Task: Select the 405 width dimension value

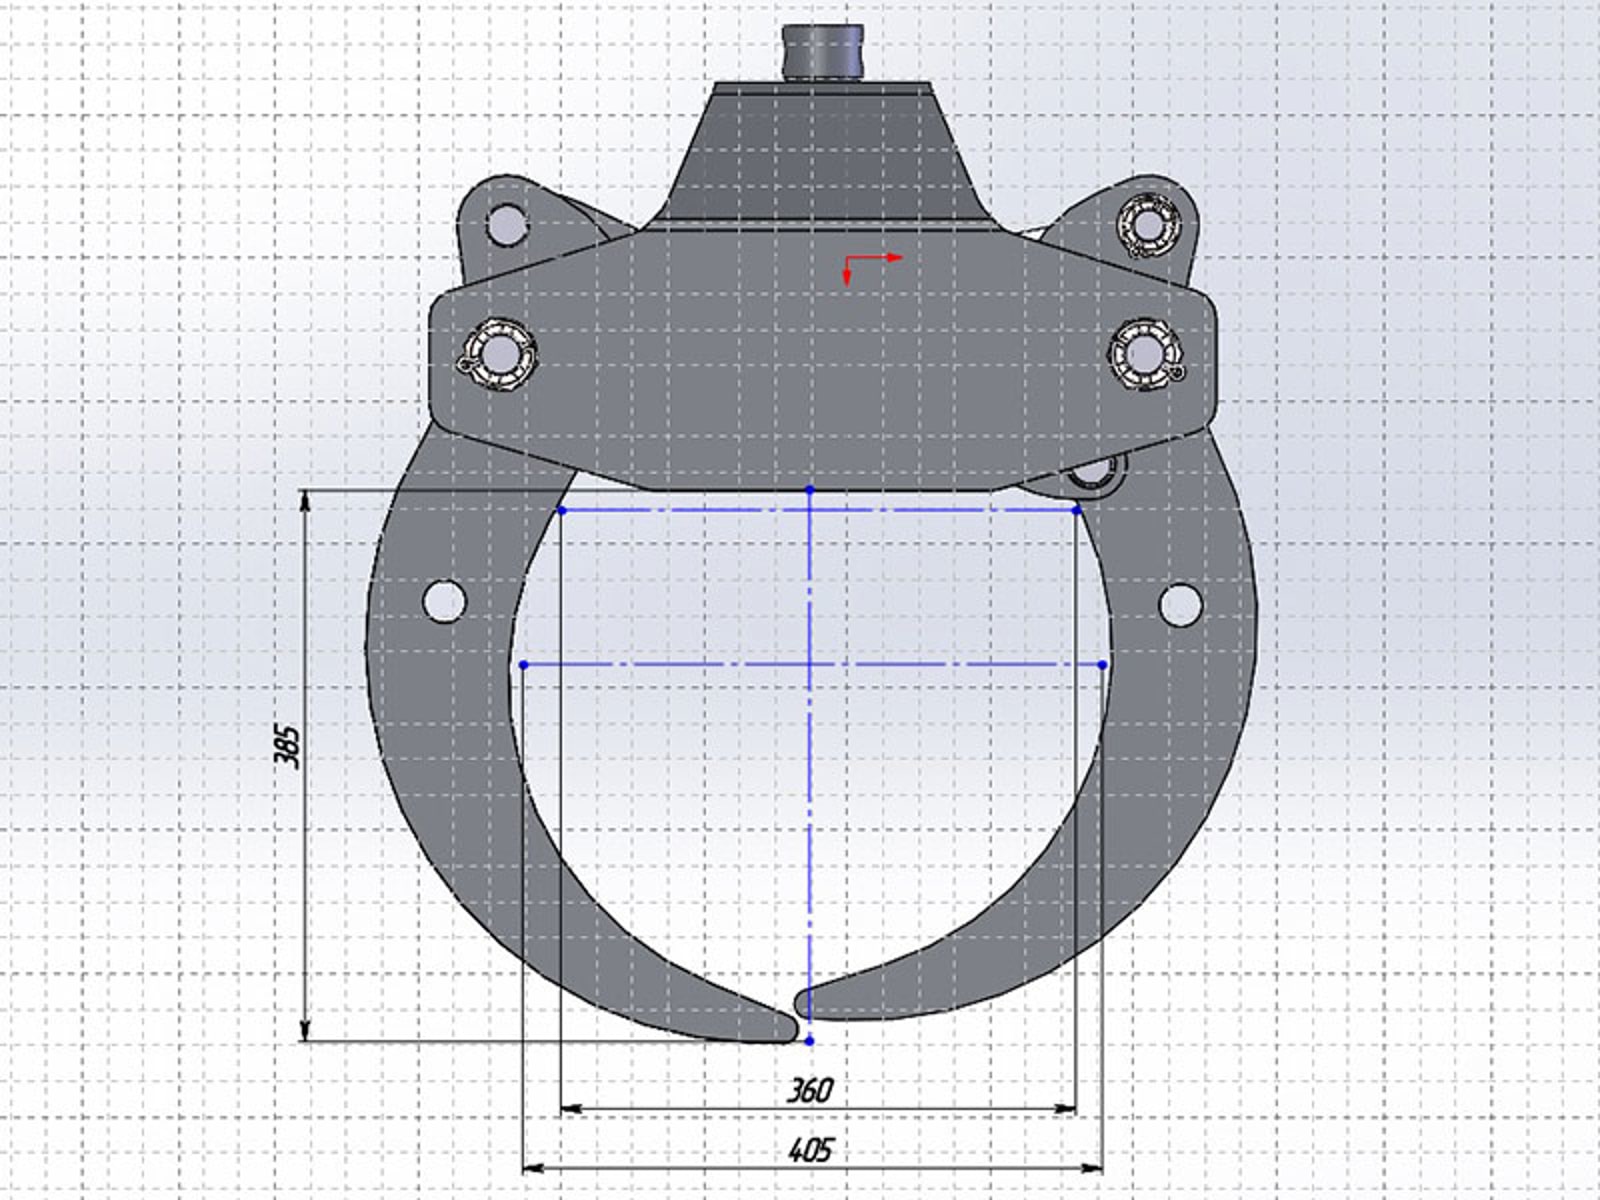Action: tap(811, 1151)
